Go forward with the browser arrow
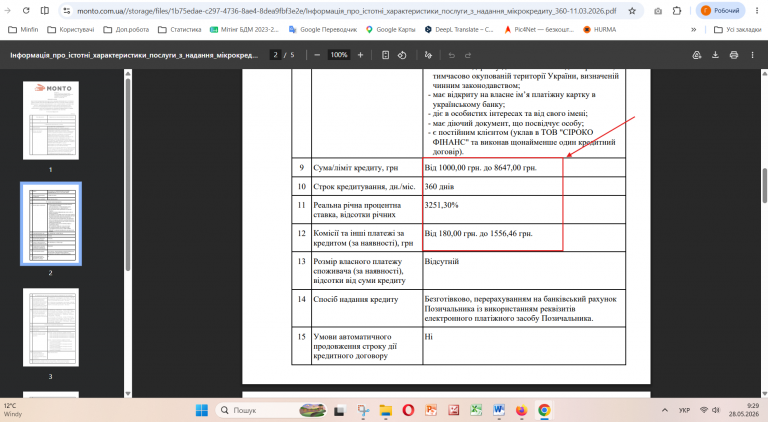 (x=7, y=10)
